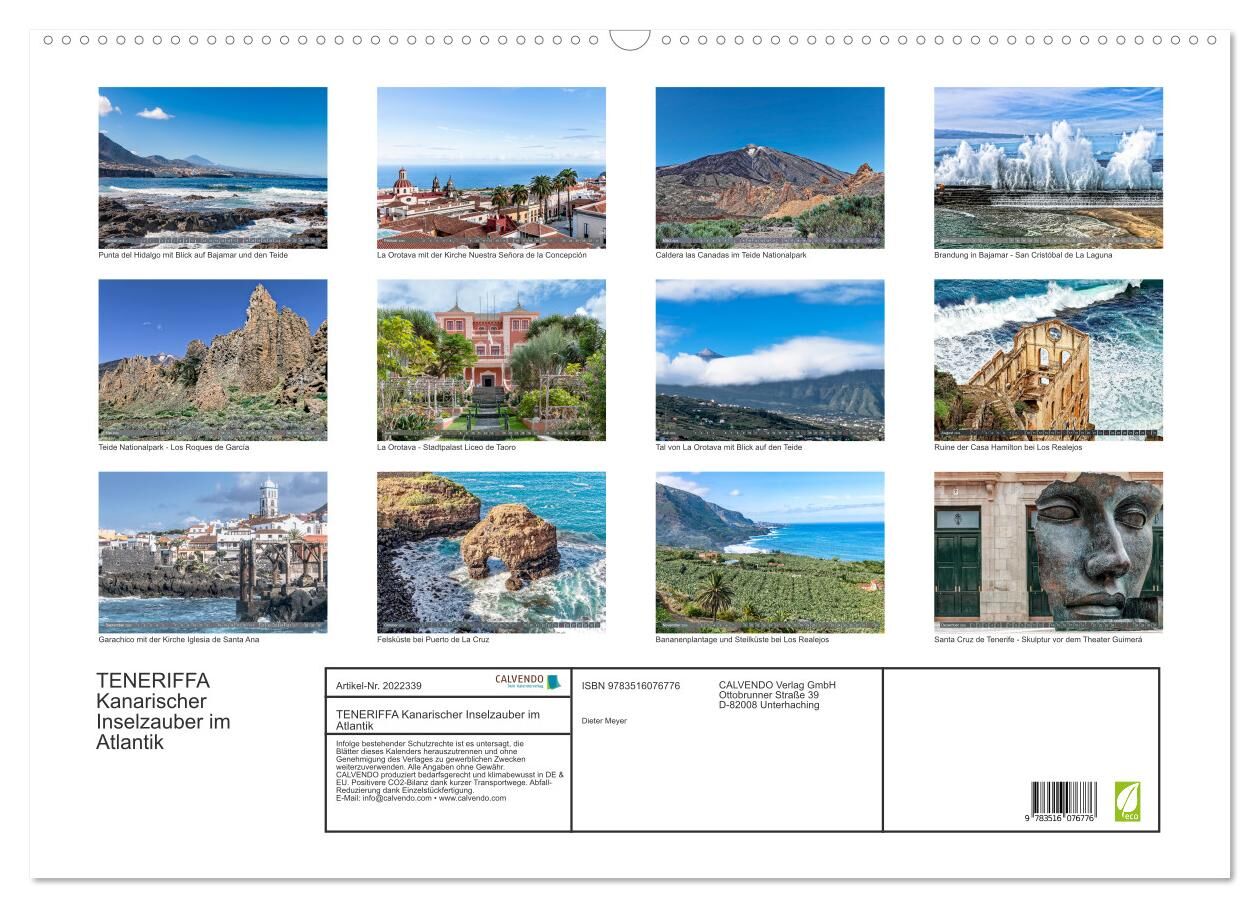1260x908 pixels.
Task: Select the Puerto de La Cruz rock arch photo
Action: pyautogui.click(x=491, y=552)
